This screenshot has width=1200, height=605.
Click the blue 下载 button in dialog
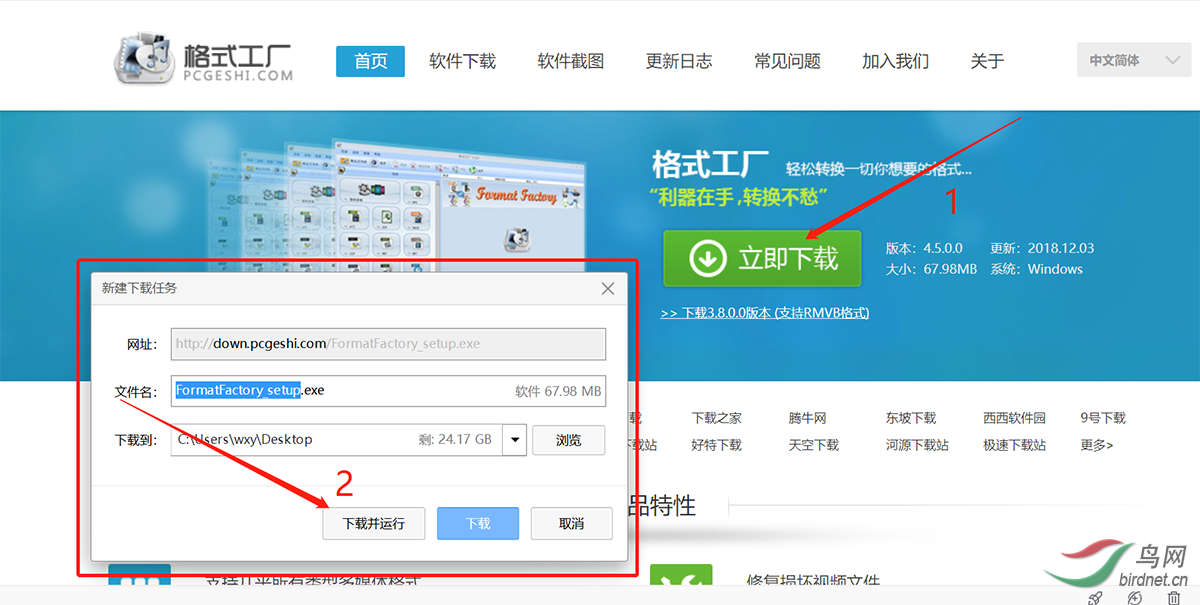coord(478,524)
